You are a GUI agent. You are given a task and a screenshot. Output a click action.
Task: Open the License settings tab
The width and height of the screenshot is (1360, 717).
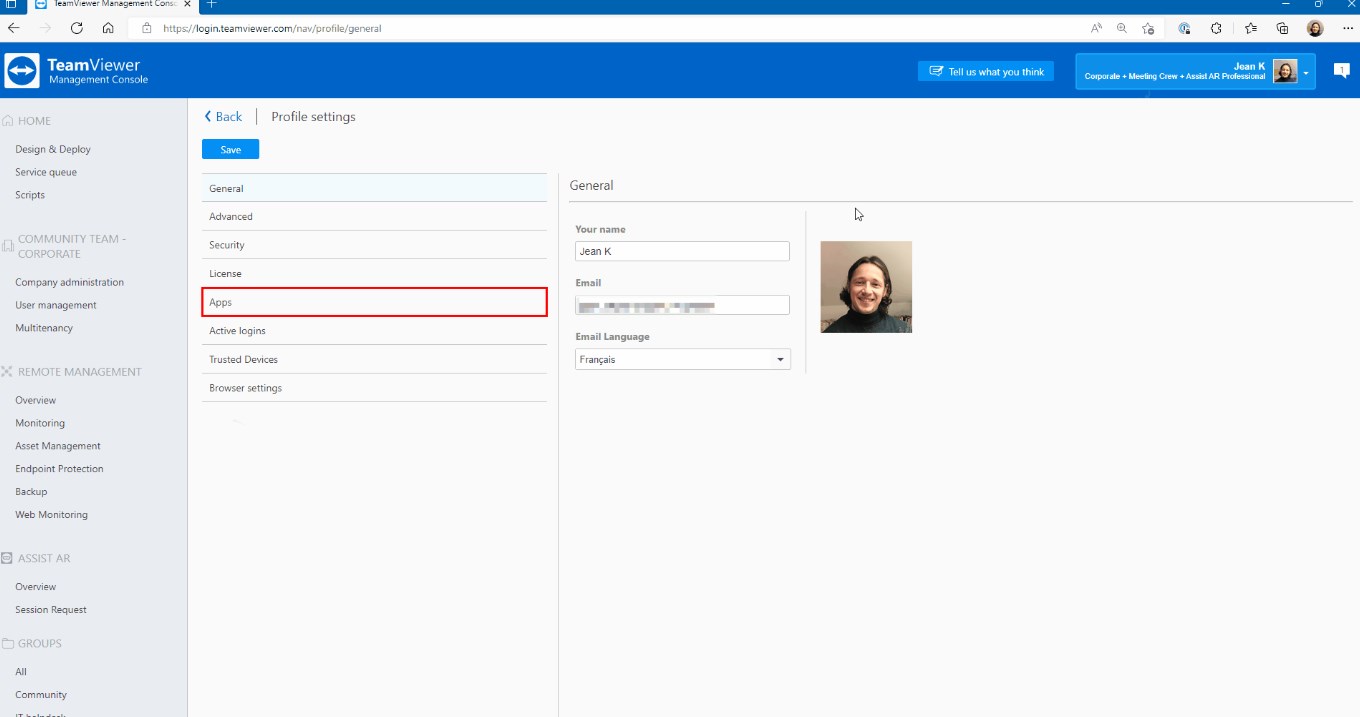[x=374, y=273]
